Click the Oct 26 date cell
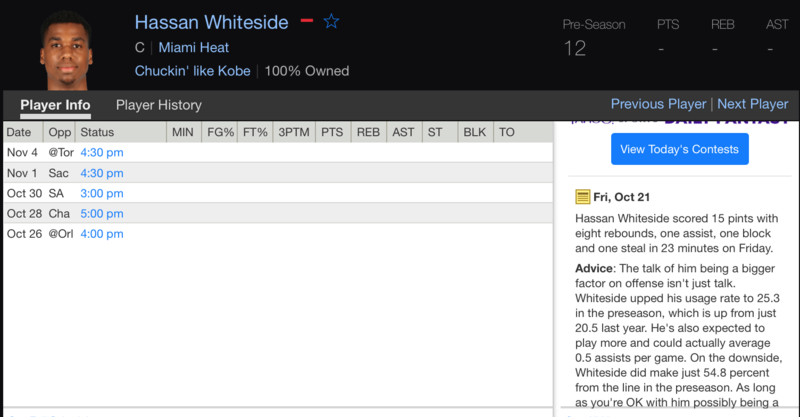This screenshot has height=417, width=800. click(x=24, y=234)
